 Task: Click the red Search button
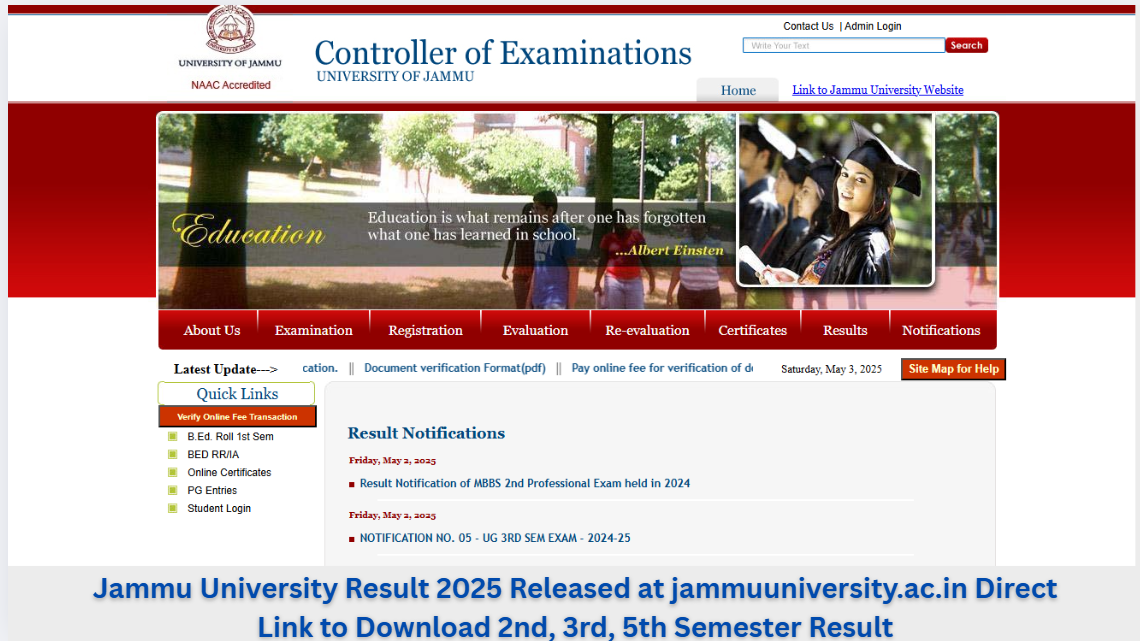coord(966,45)
